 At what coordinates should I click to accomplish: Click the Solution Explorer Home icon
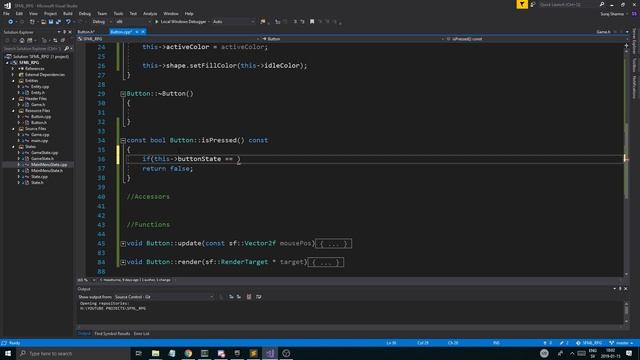click(x=22, y=40)
